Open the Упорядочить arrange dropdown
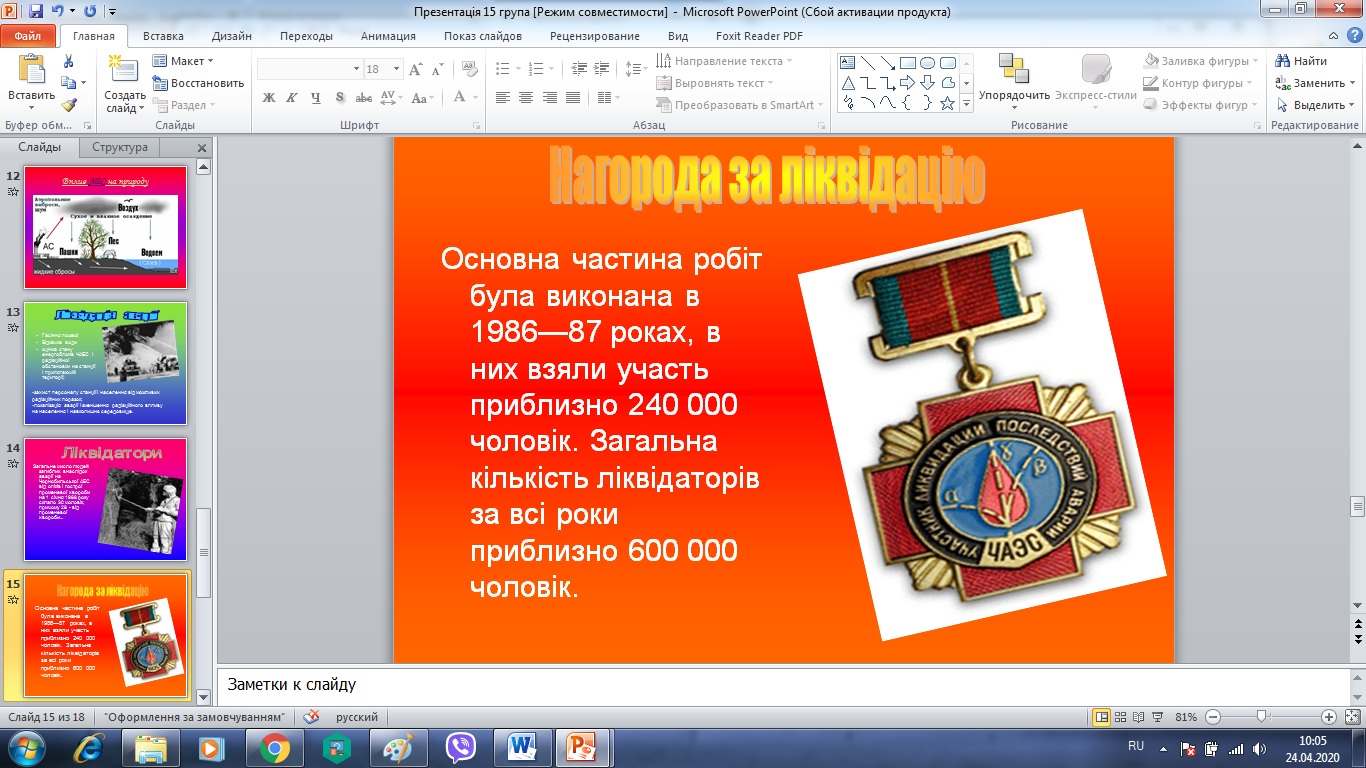Image resolution: width=1366 pixels, height=768 pixels. tap(1014, 82)
